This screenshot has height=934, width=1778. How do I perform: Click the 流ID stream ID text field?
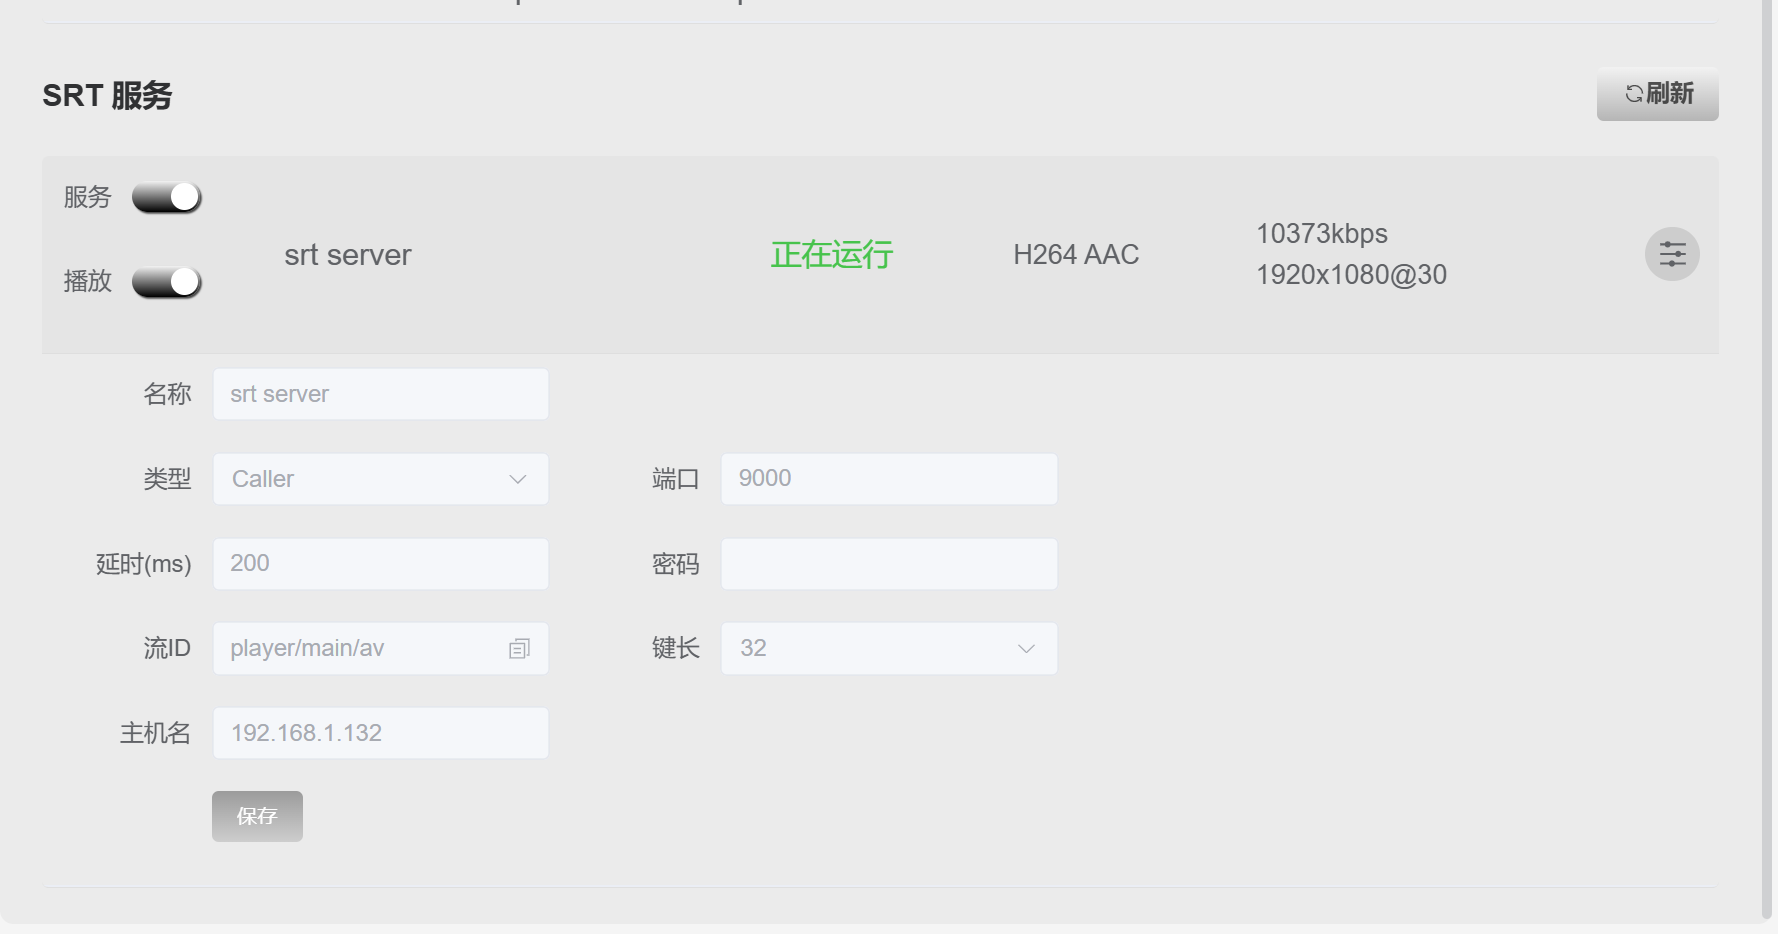coord(360,648)
